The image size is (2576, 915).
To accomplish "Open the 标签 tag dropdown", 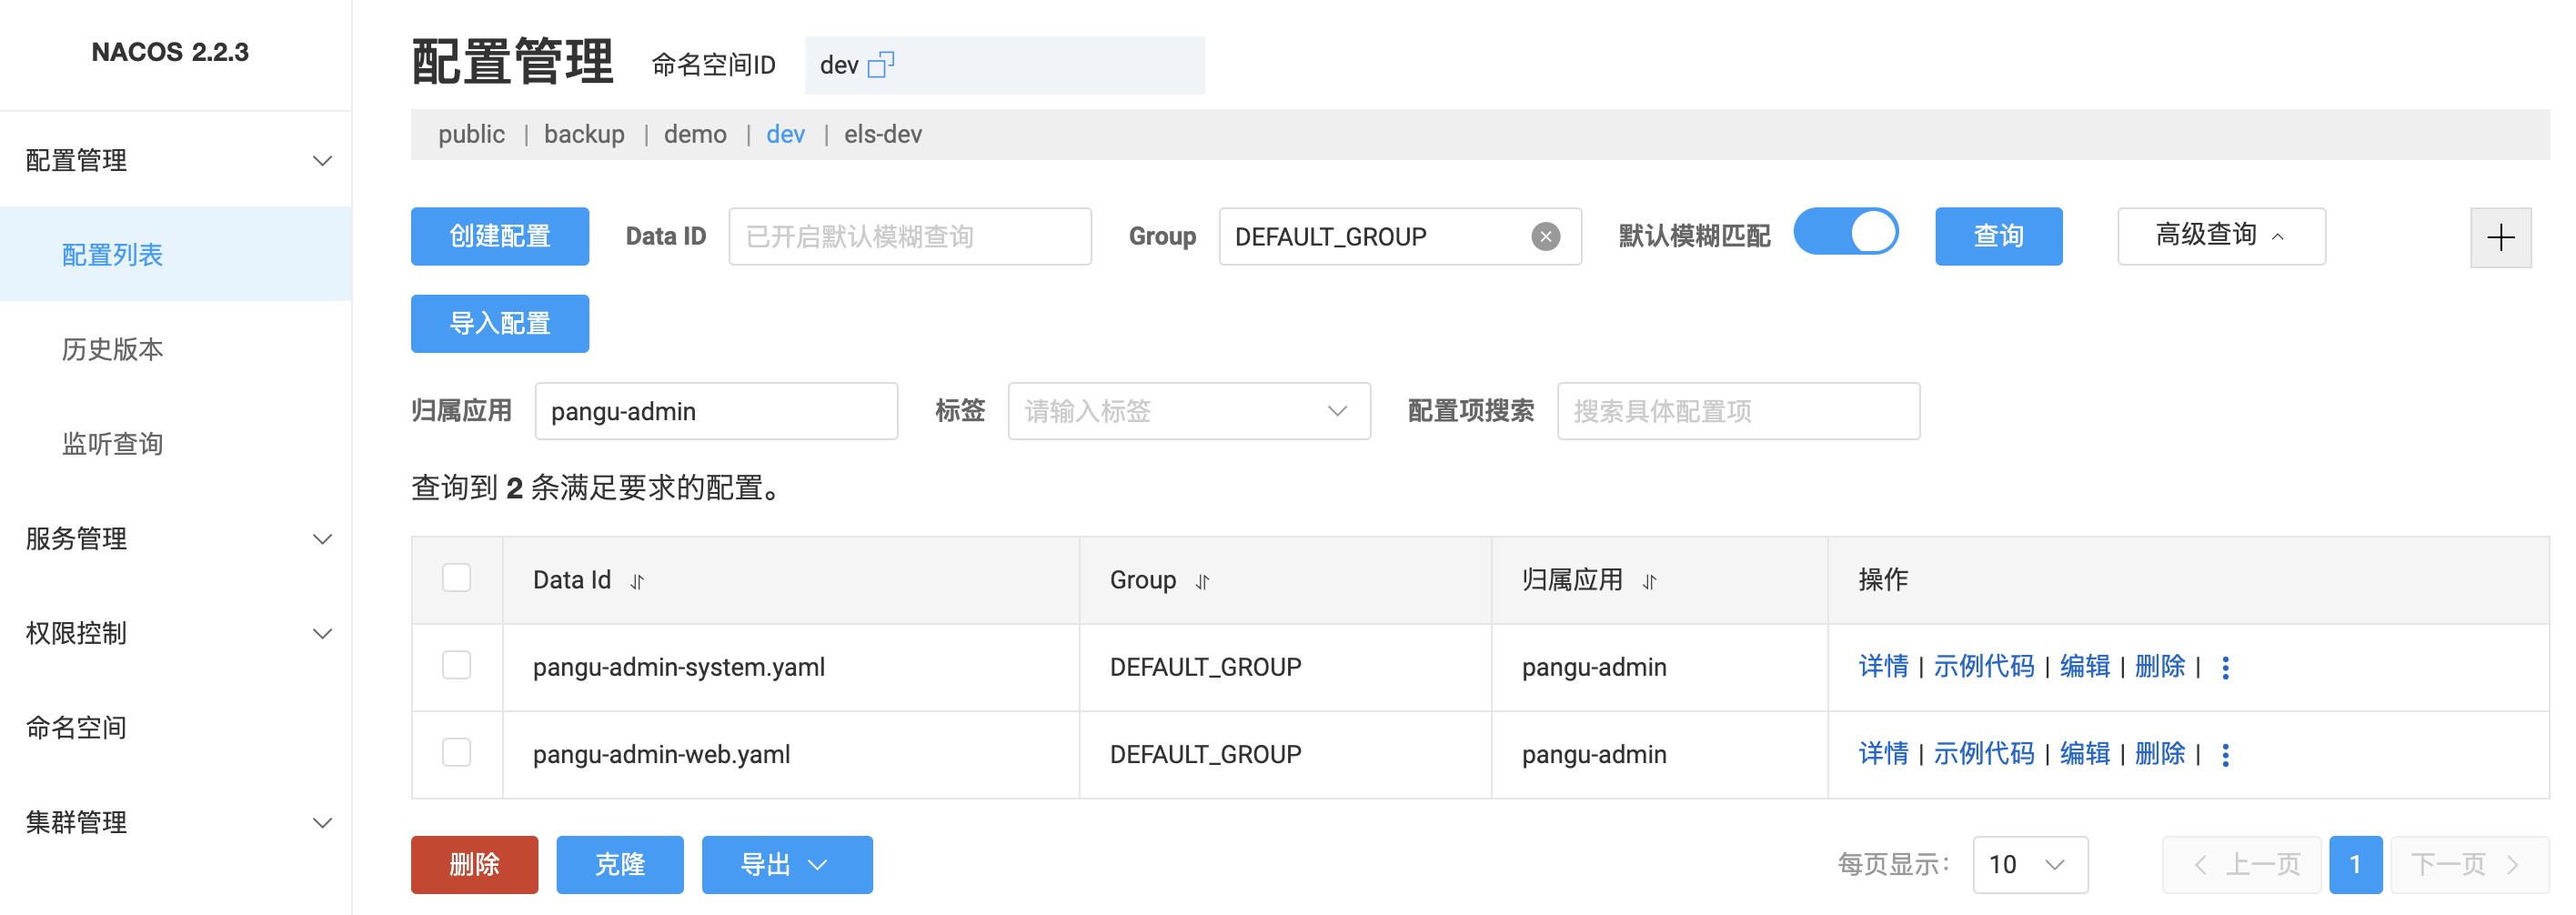I will [x=1189, y=411].
